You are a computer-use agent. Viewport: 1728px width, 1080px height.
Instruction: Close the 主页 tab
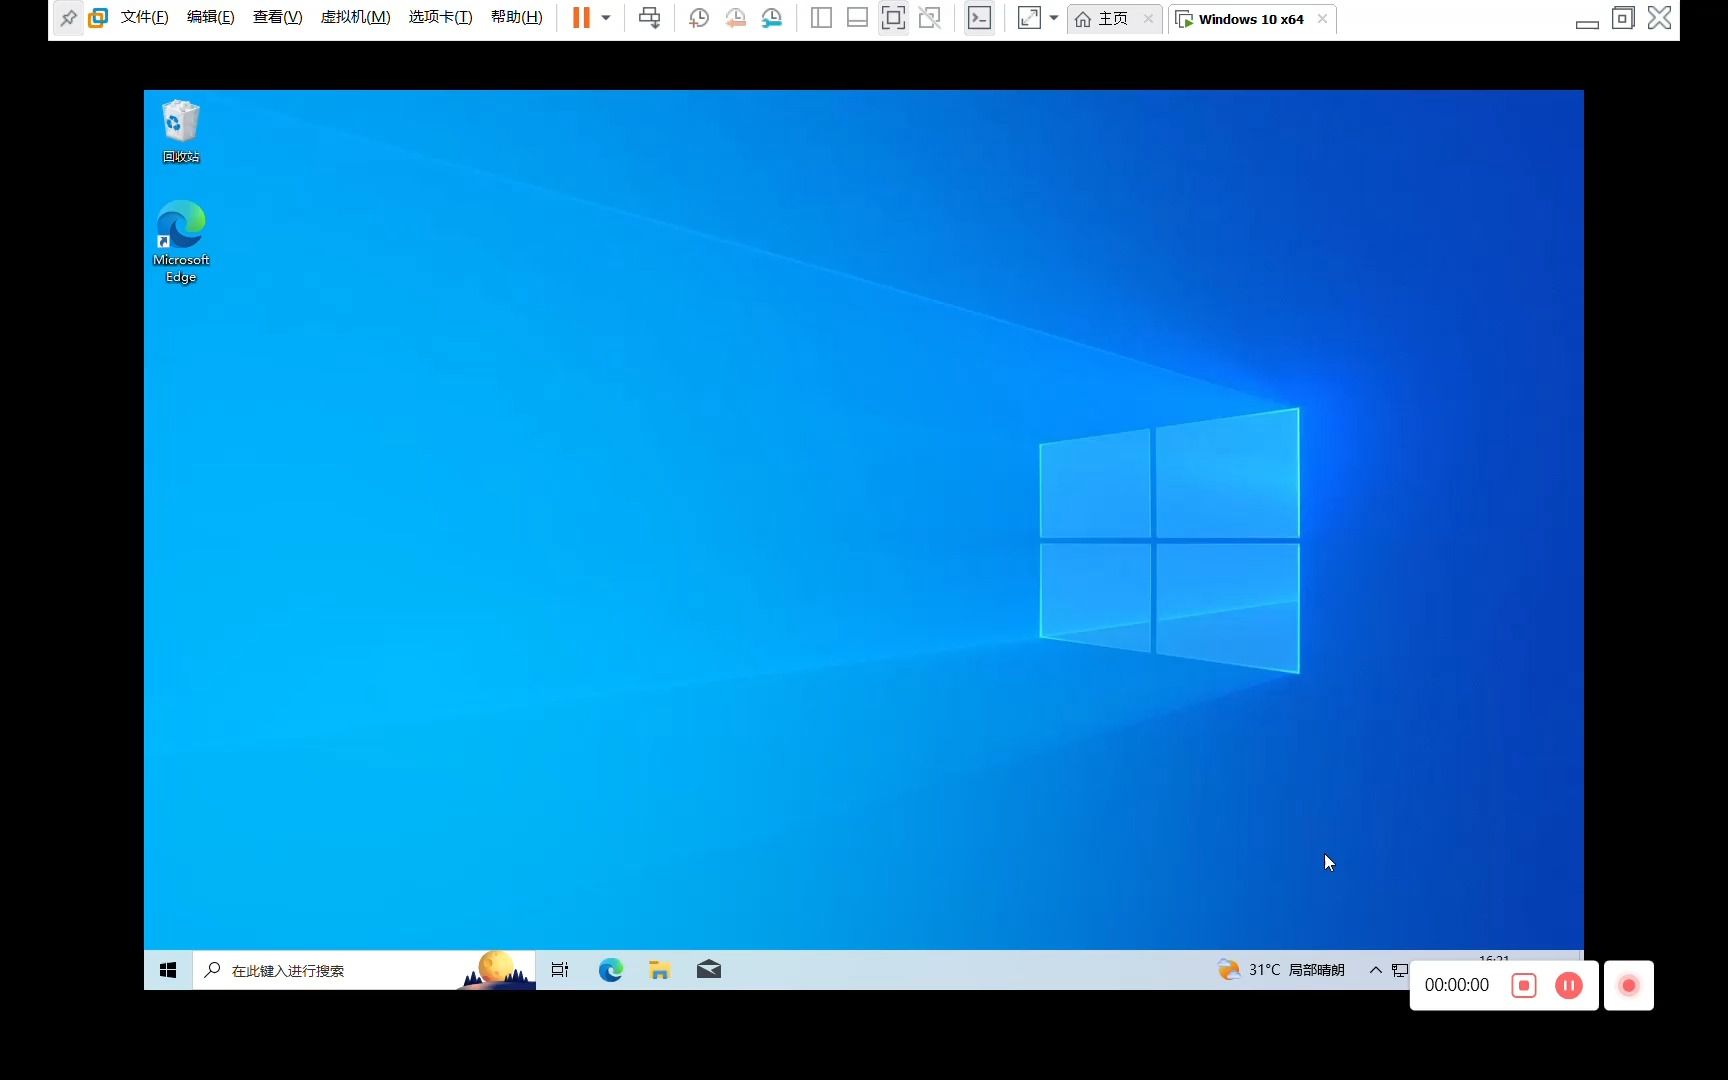[x=1148, y=19]
